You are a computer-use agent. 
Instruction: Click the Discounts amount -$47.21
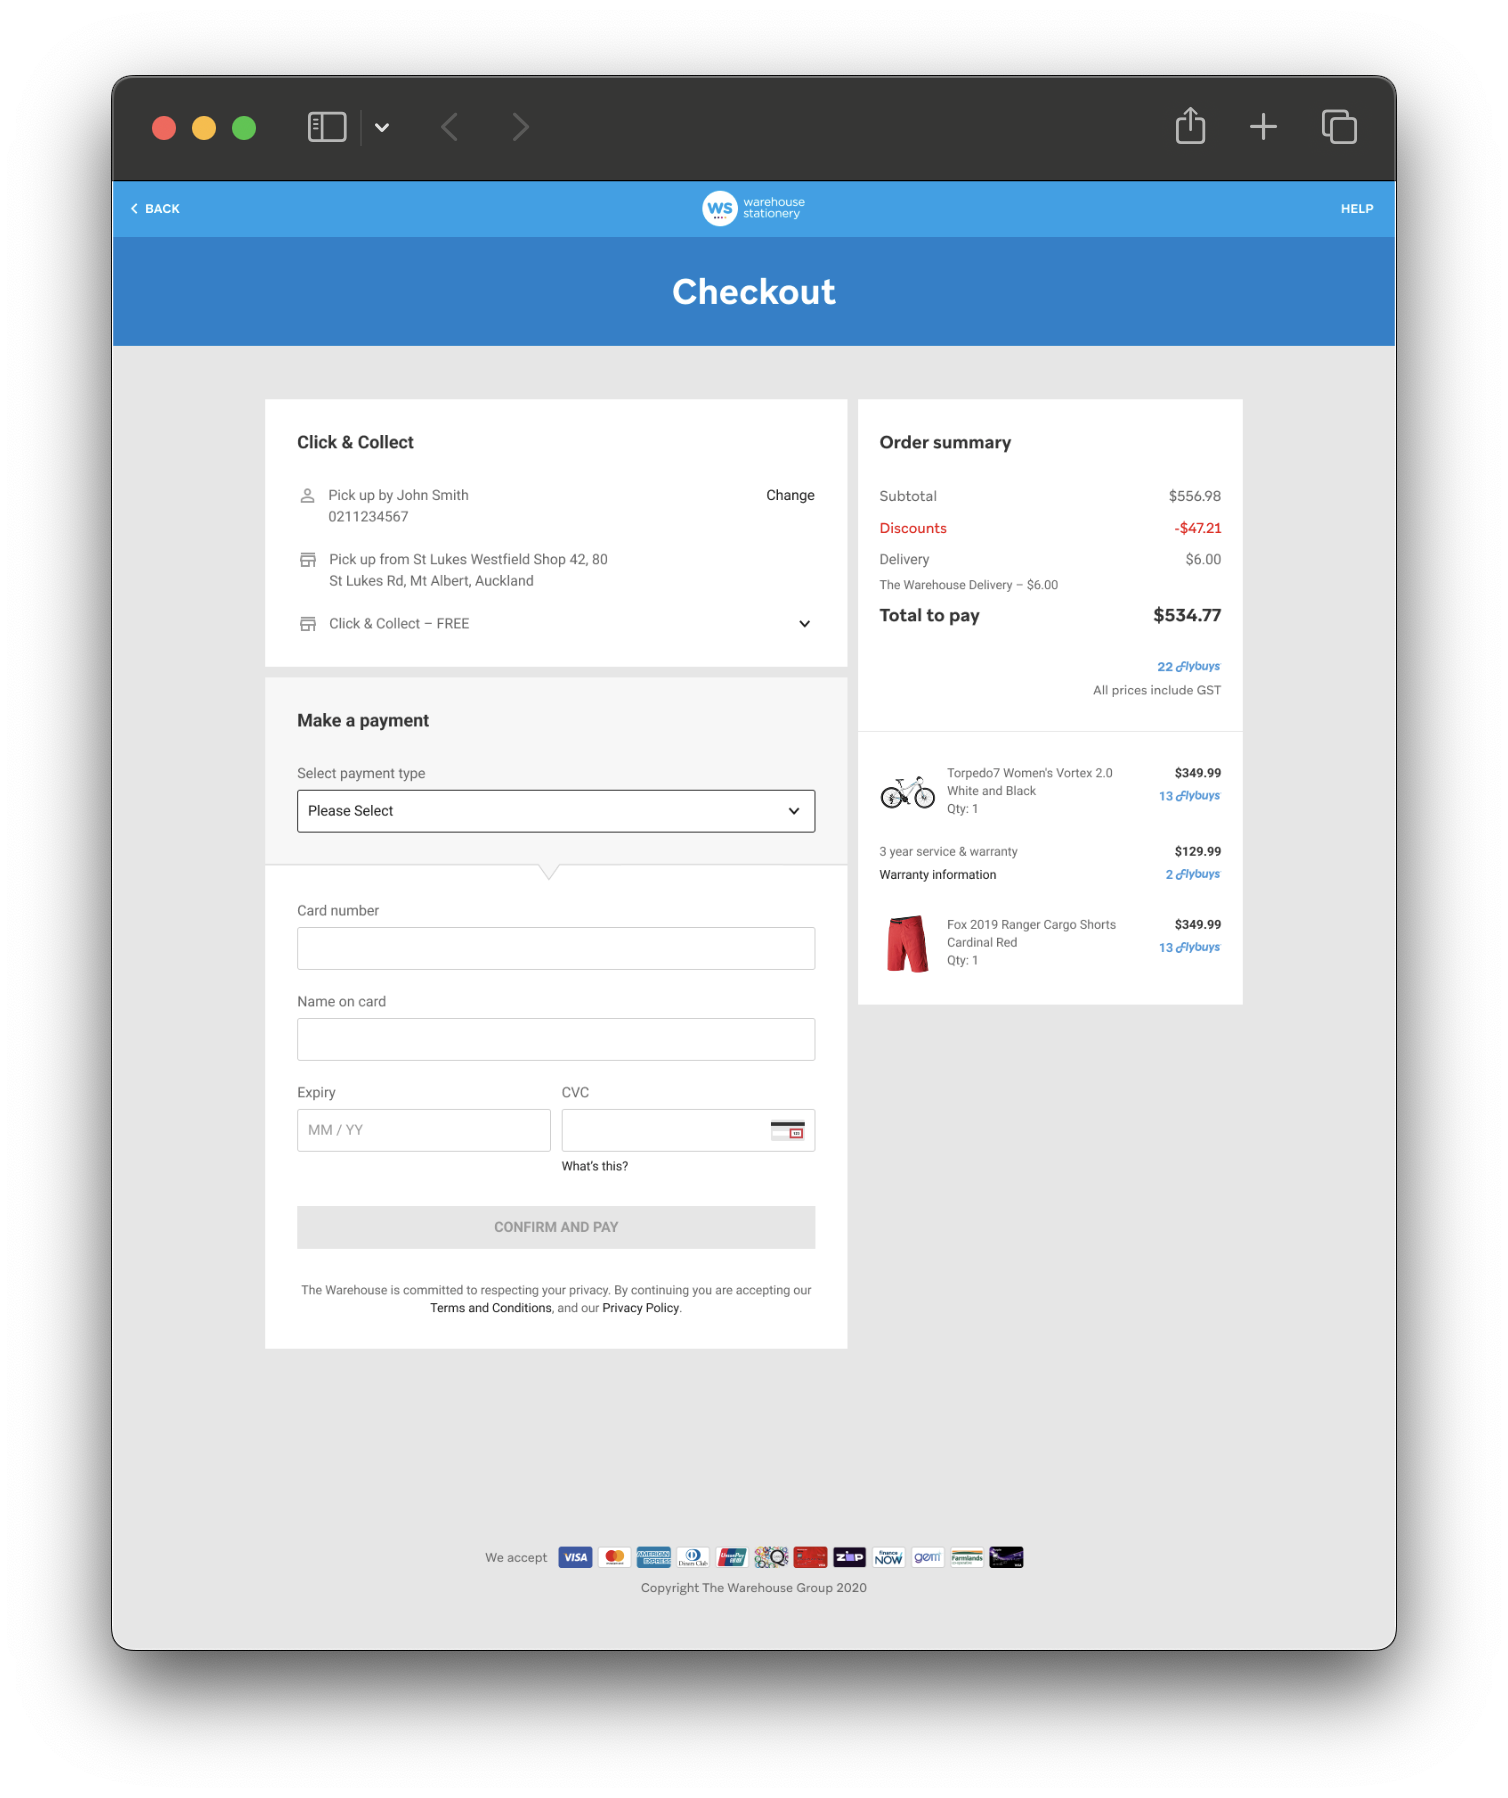1198,528
